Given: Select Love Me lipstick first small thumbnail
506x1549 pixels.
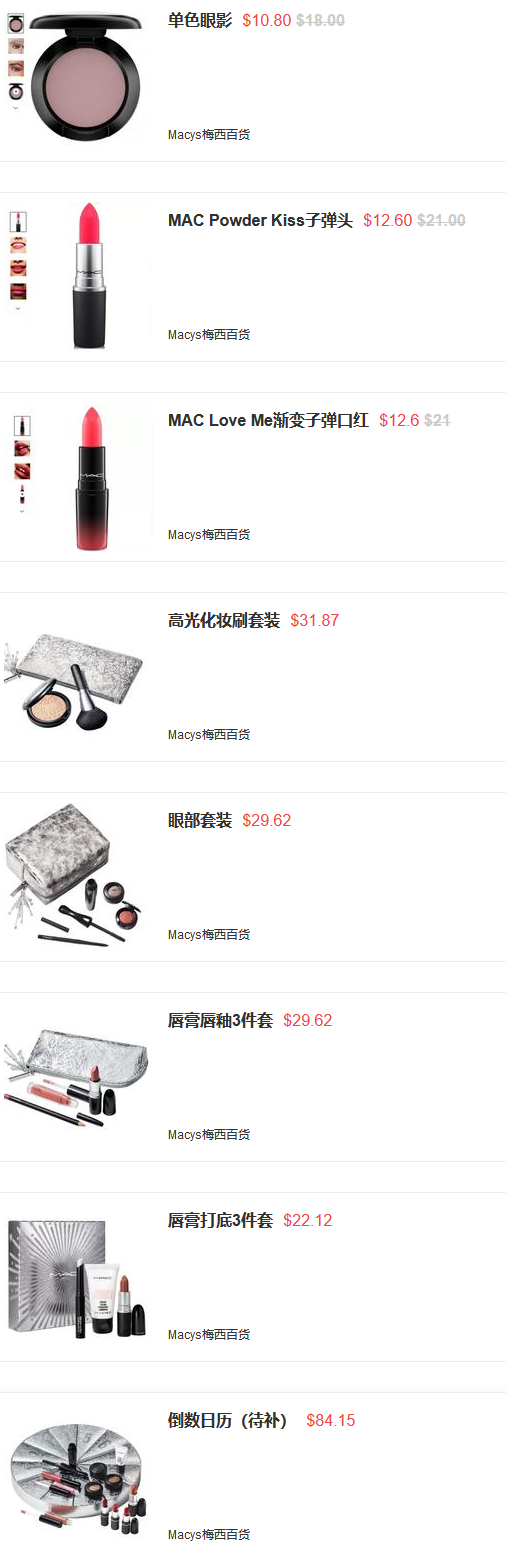Looking at the screenshot, I should point(22,425).
